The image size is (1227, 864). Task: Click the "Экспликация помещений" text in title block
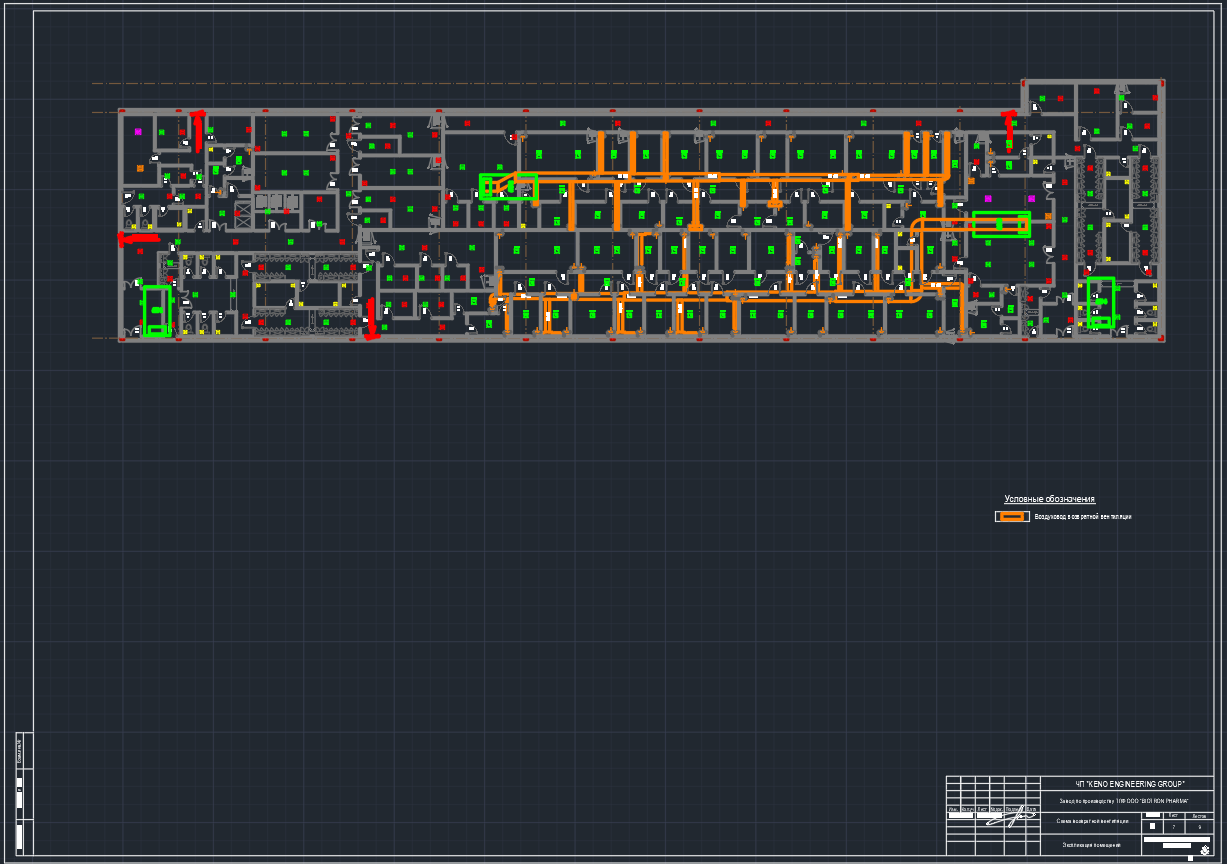pyautogui.click(x=1091, y=846)
